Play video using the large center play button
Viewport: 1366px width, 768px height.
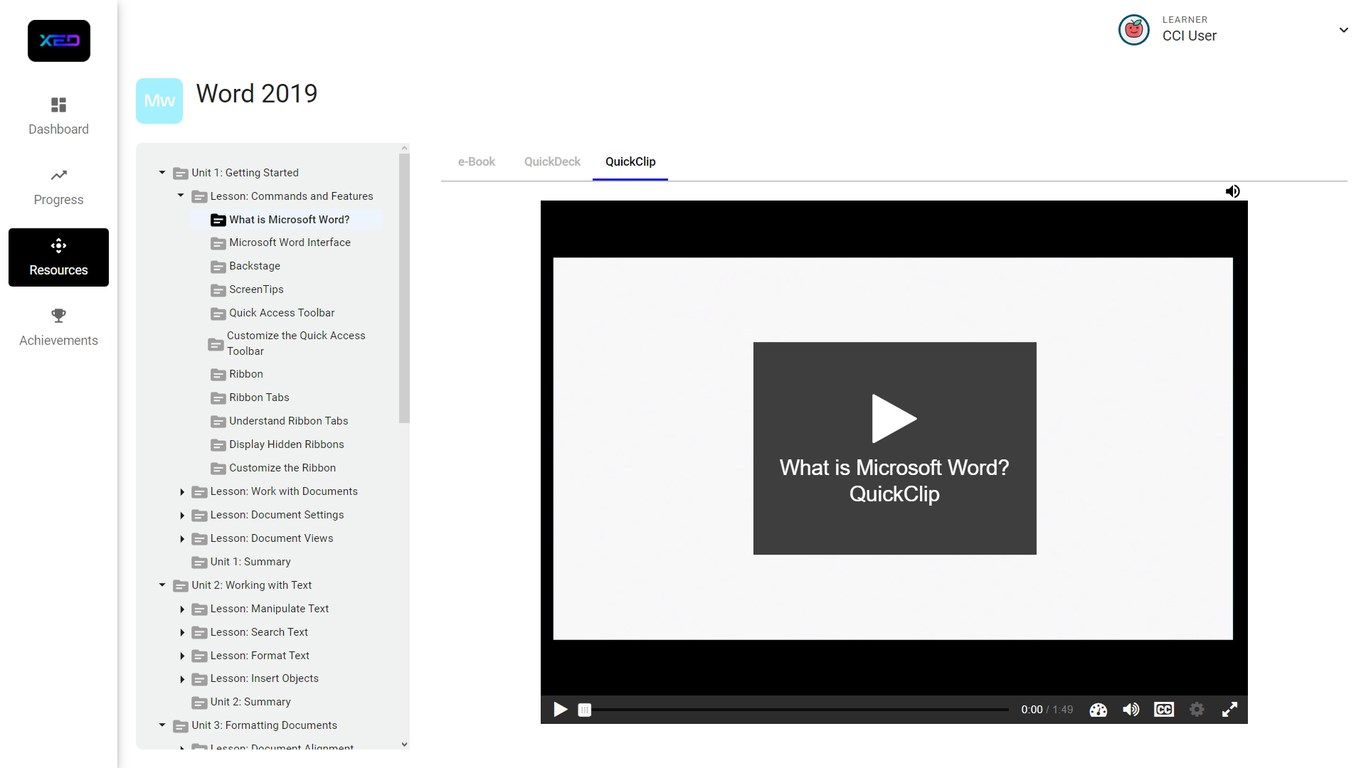pos(894,418)
